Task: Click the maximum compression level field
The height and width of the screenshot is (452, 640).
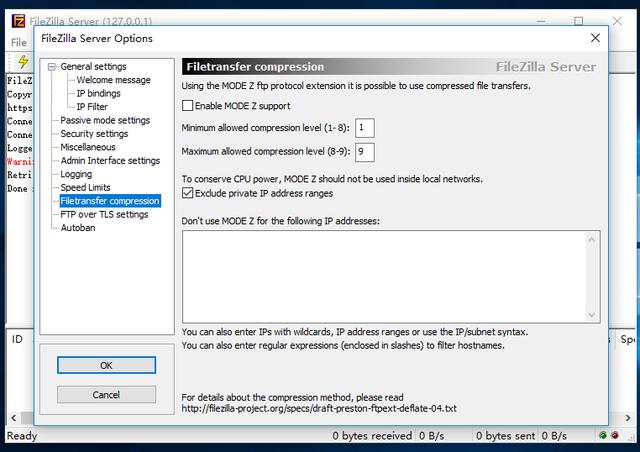Action: (x=365, y=152)
